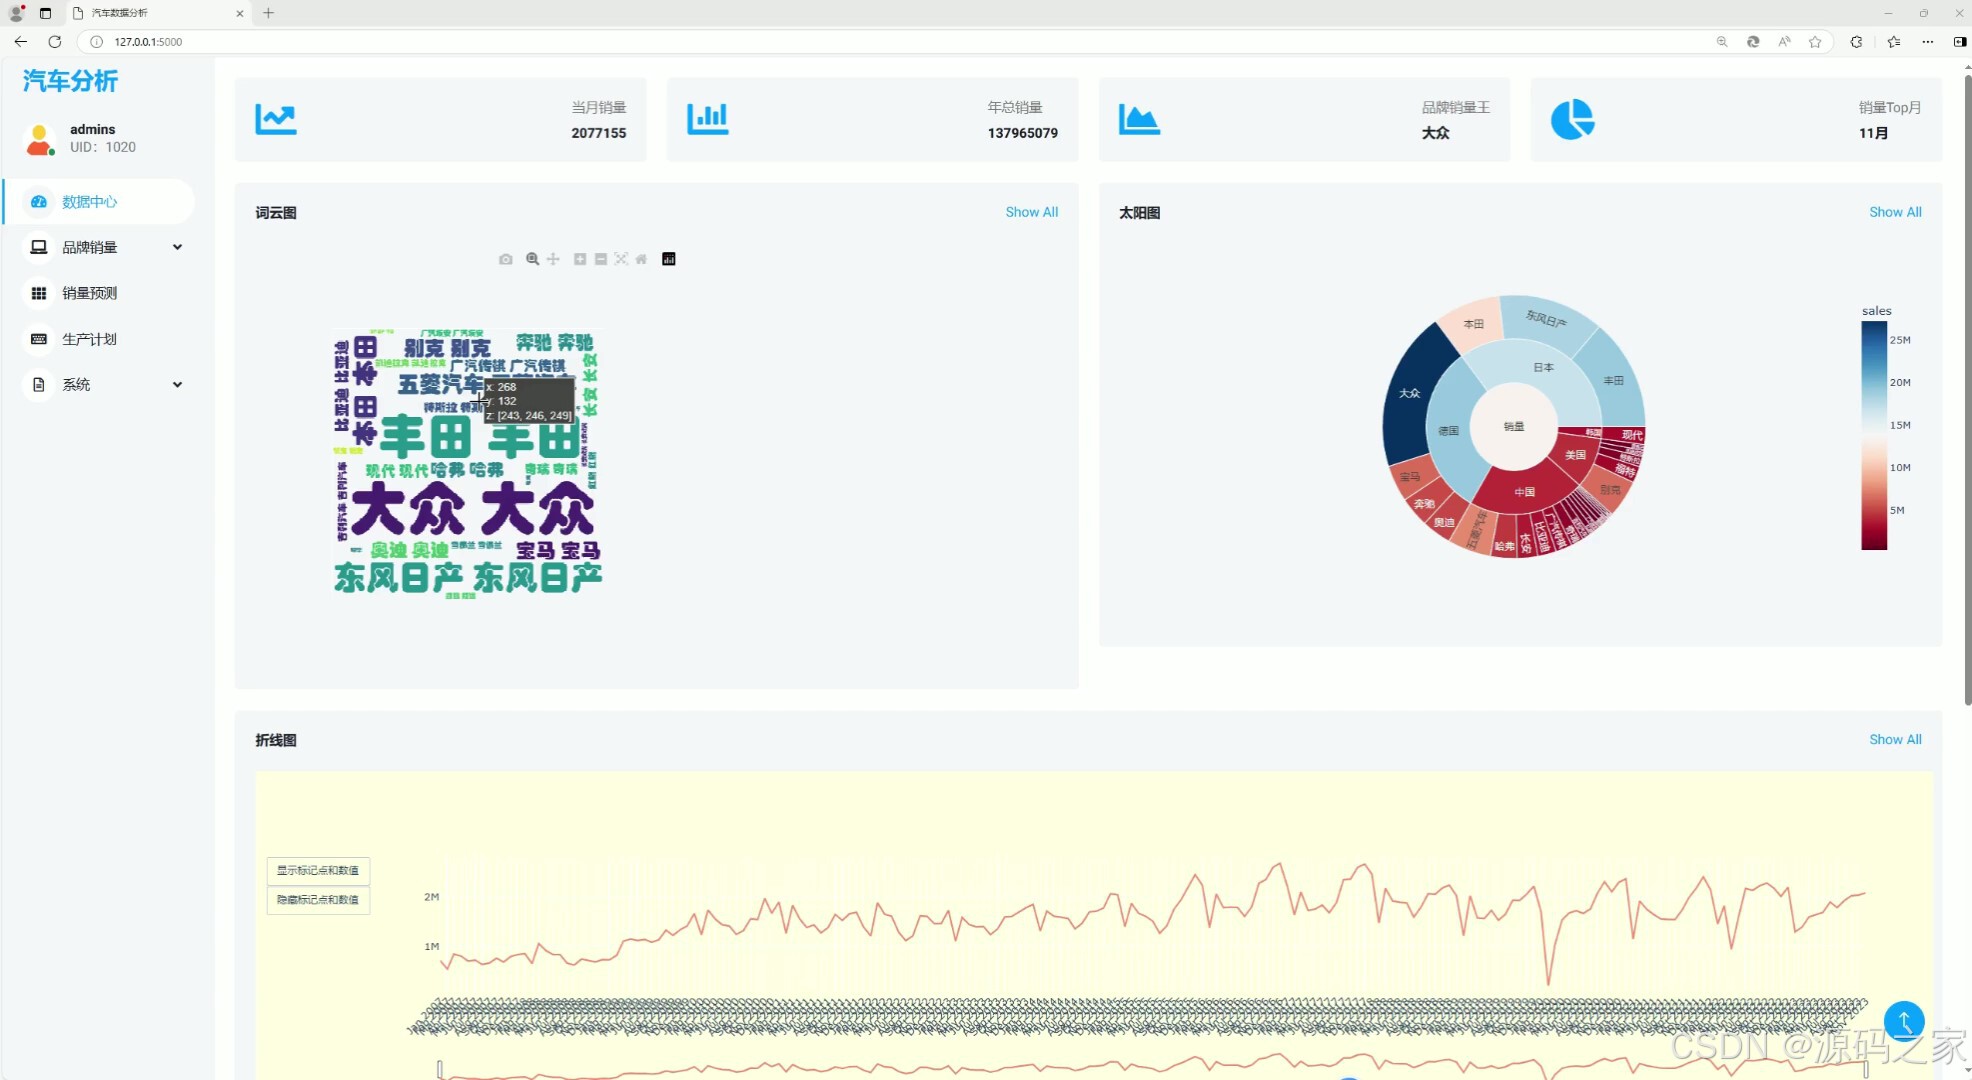Click Zoom in plus icon on word cloud
Image resolution: width=1972 pixels, height=1080 pixels.
pyautogui.click(x=579, y=259)
